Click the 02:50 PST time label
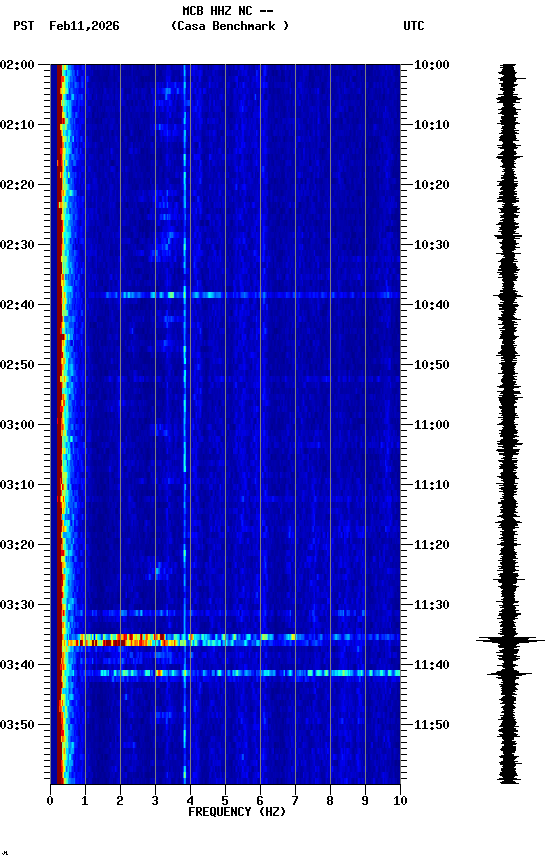This screenshot has width=552, height=864. pos(17,365)
